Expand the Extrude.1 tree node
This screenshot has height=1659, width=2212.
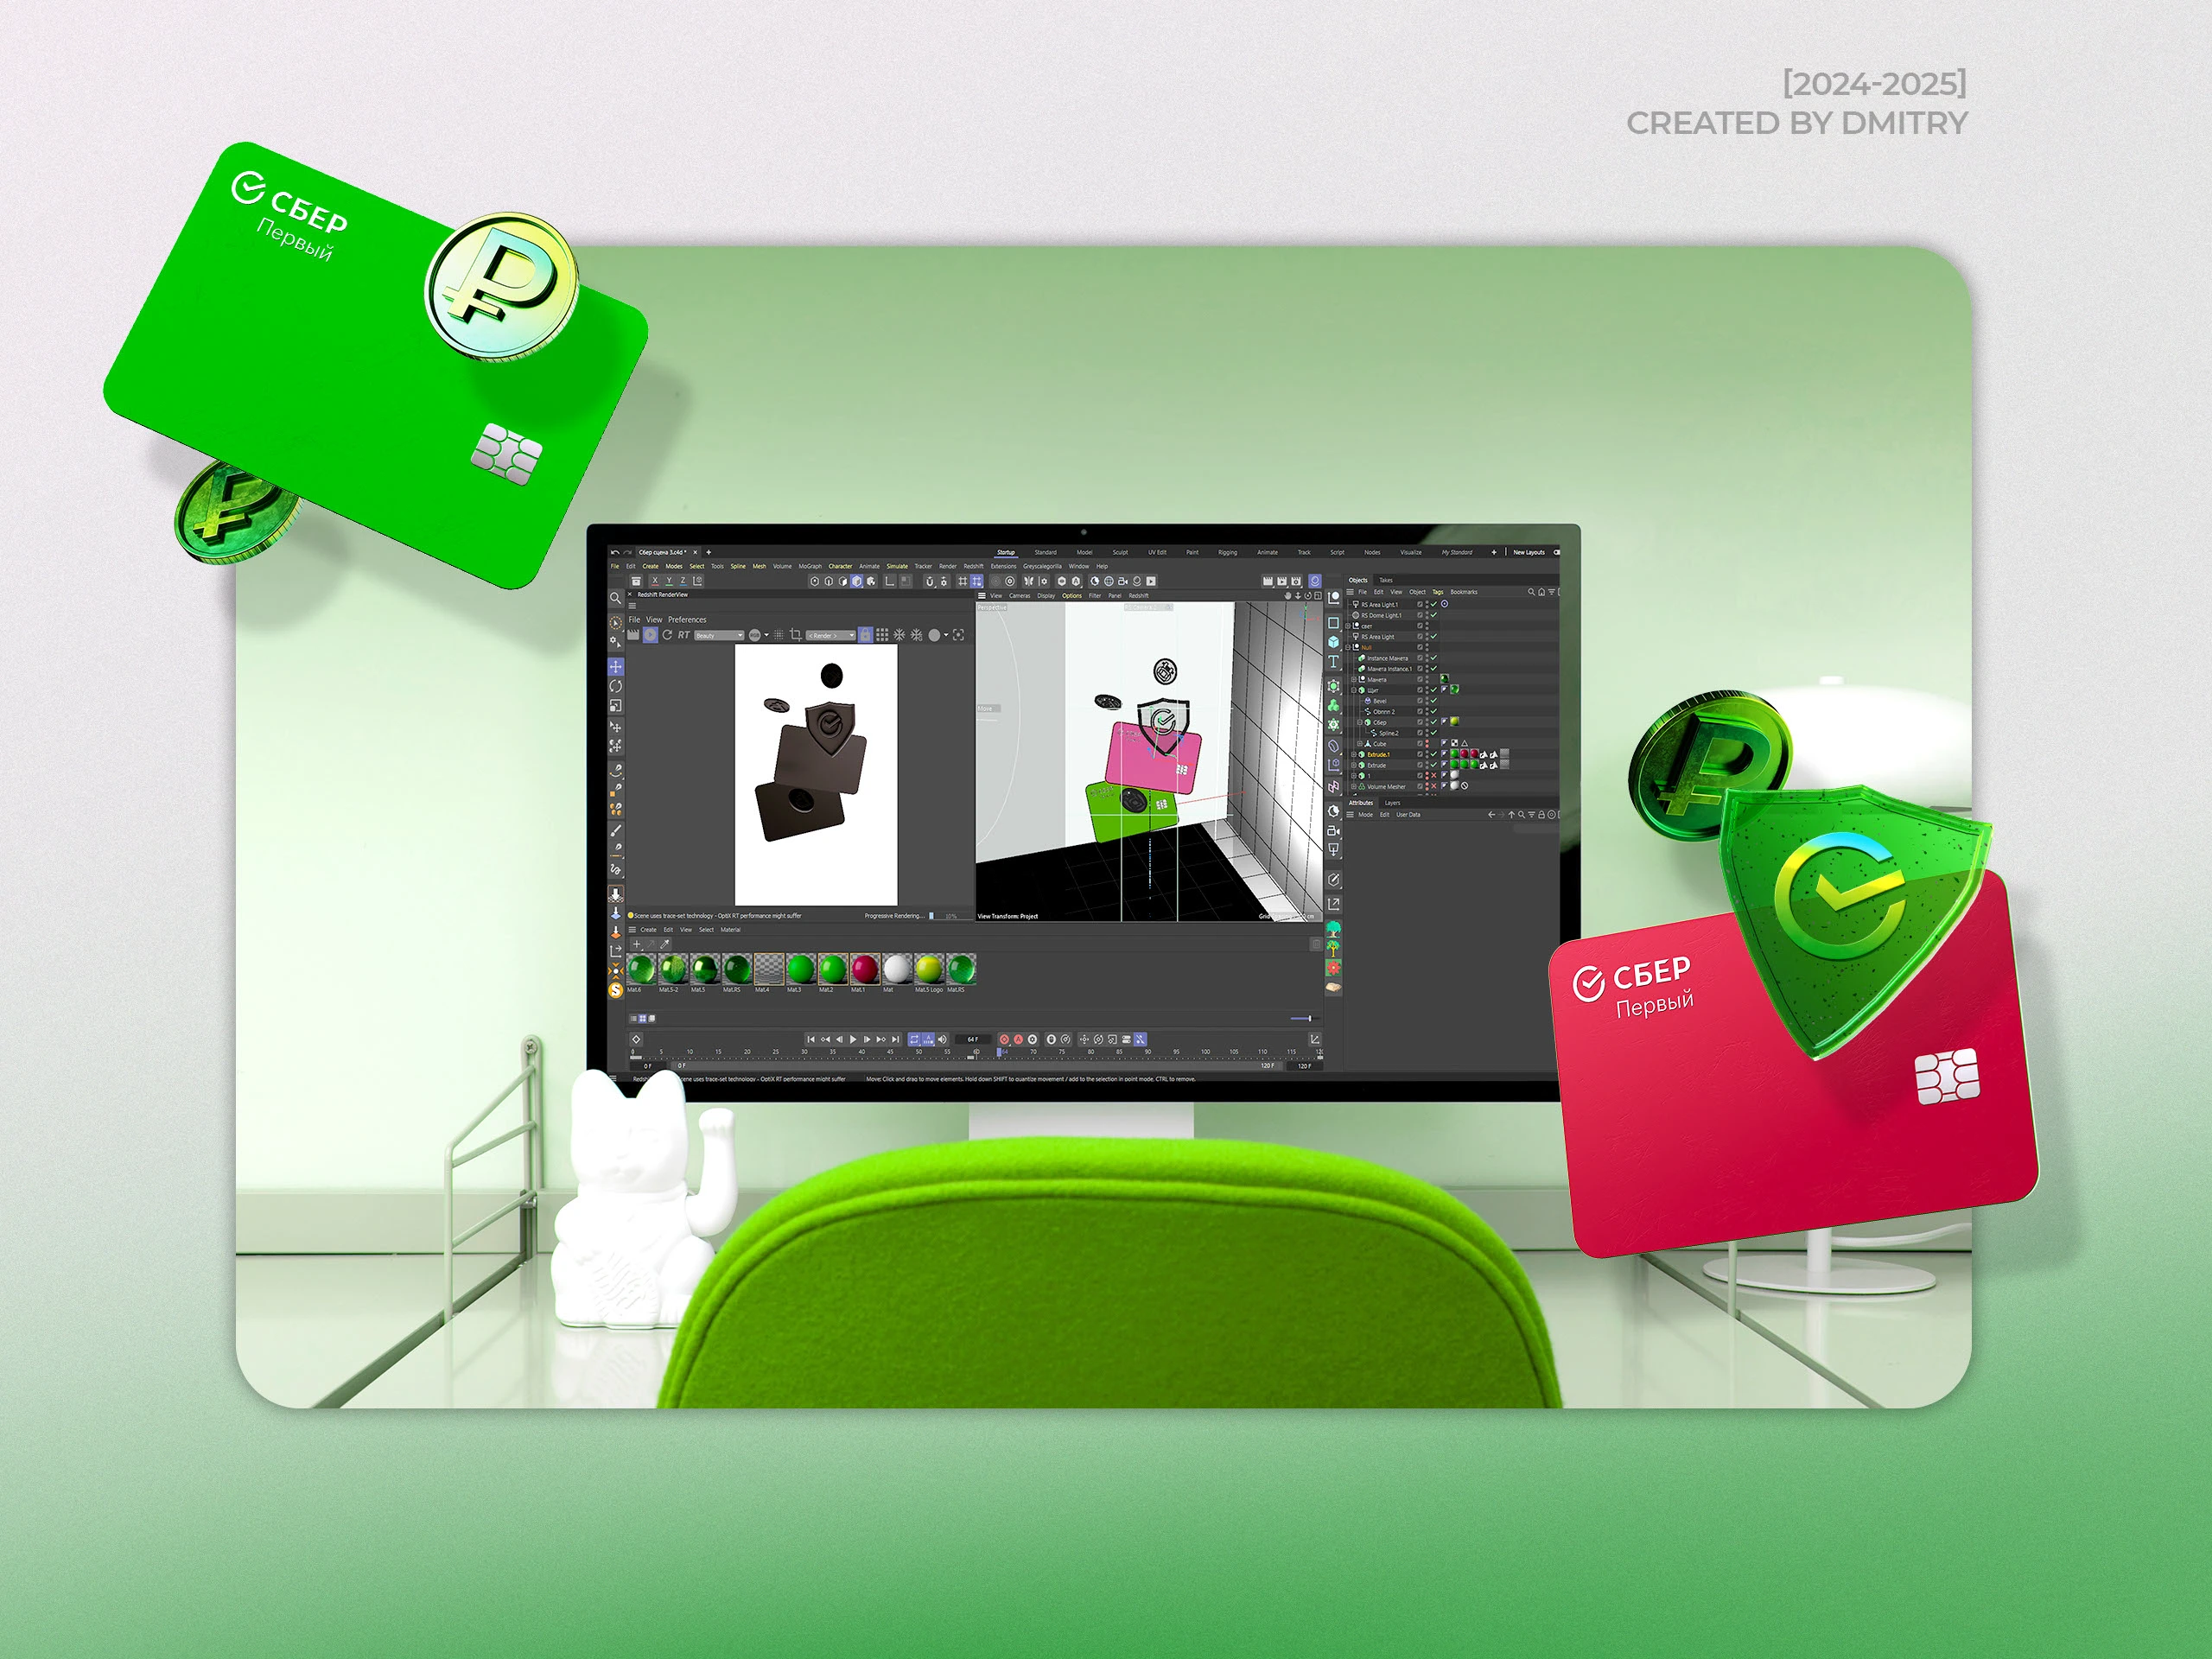pyautogui.click(x=1354, y=755)
